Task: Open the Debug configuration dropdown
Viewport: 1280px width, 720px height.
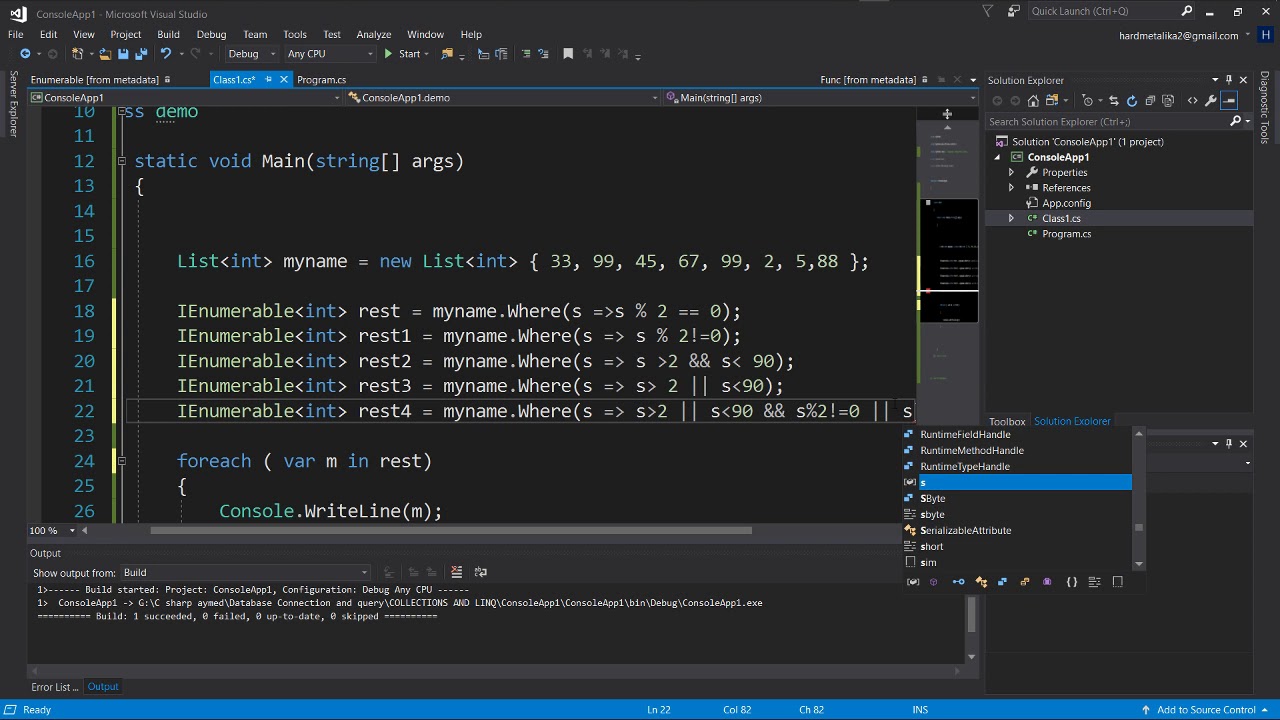Action: [x=250, y=54]
